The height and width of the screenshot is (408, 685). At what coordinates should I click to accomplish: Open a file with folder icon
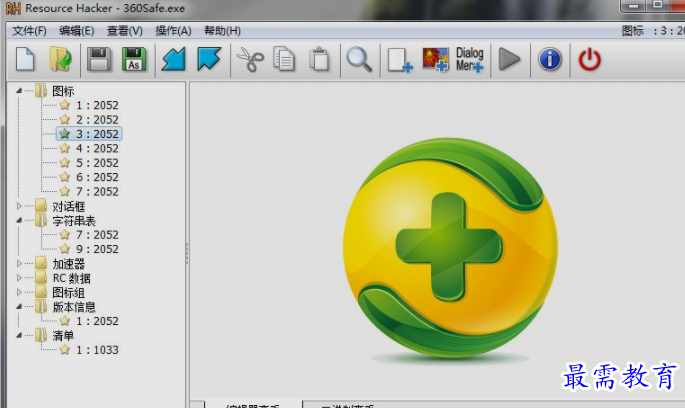click(x=60, y=59)
